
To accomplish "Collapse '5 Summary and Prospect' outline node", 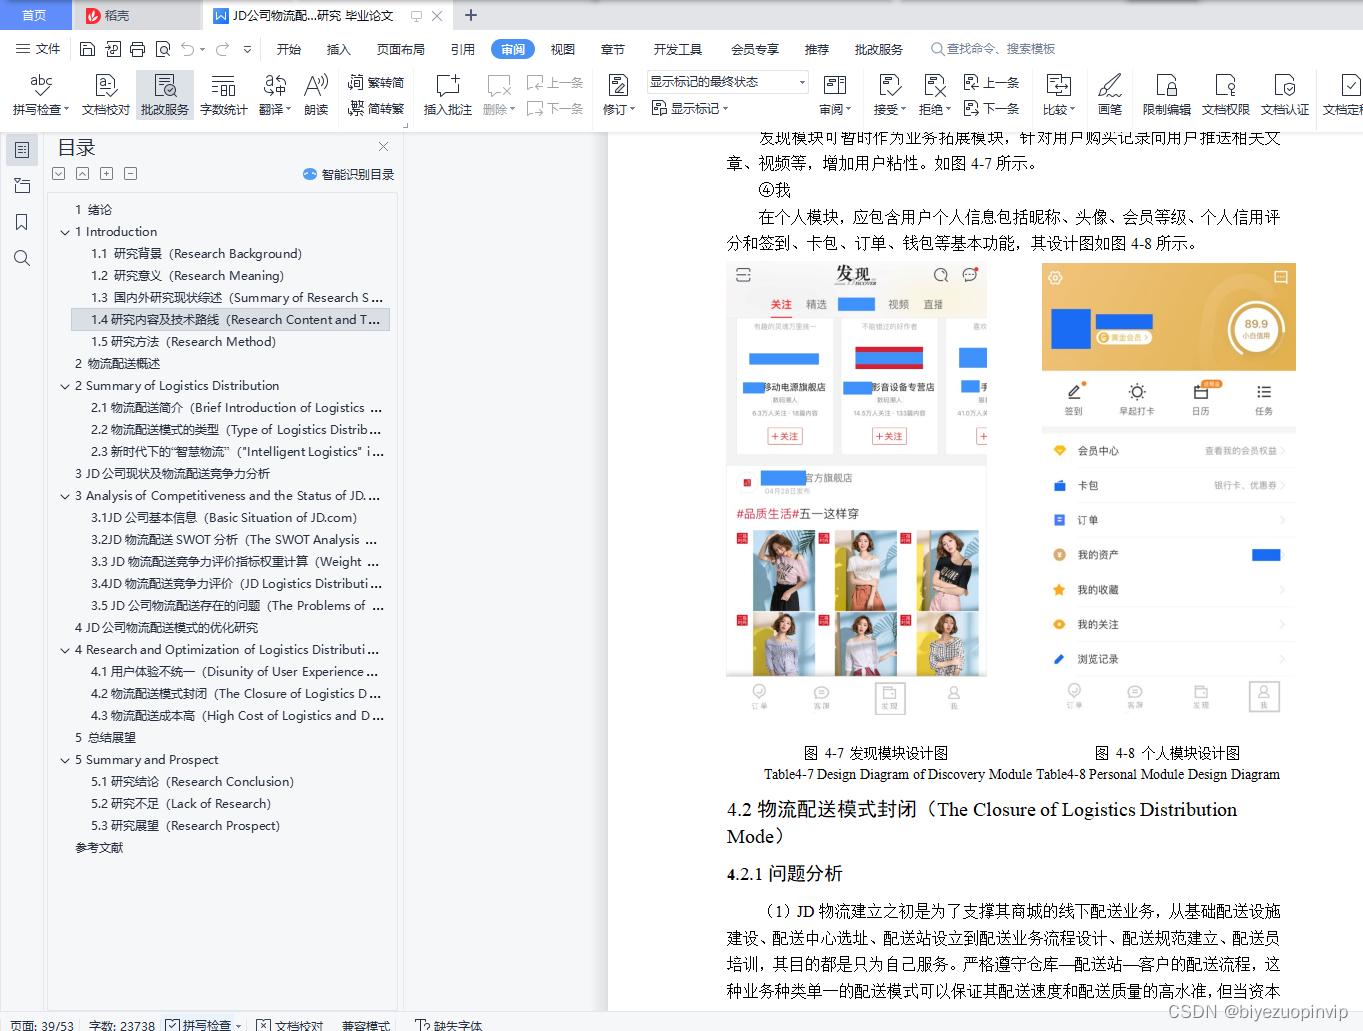I will tap(65, 760).
